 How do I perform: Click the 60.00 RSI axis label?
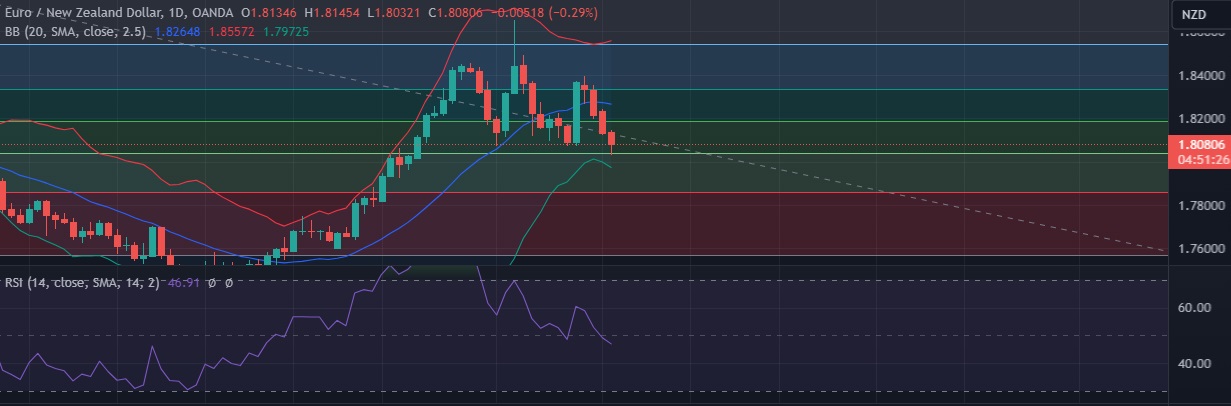point(1194,308)
